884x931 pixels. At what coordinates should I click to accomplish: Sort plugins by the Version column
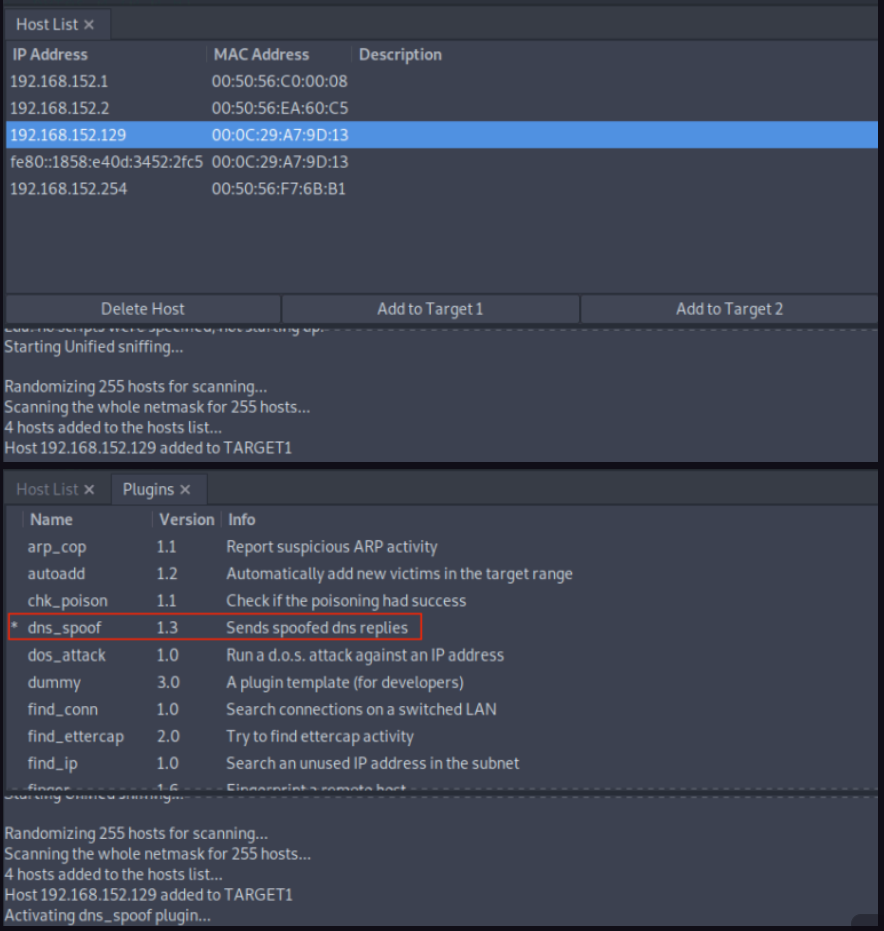coord(186,519)
